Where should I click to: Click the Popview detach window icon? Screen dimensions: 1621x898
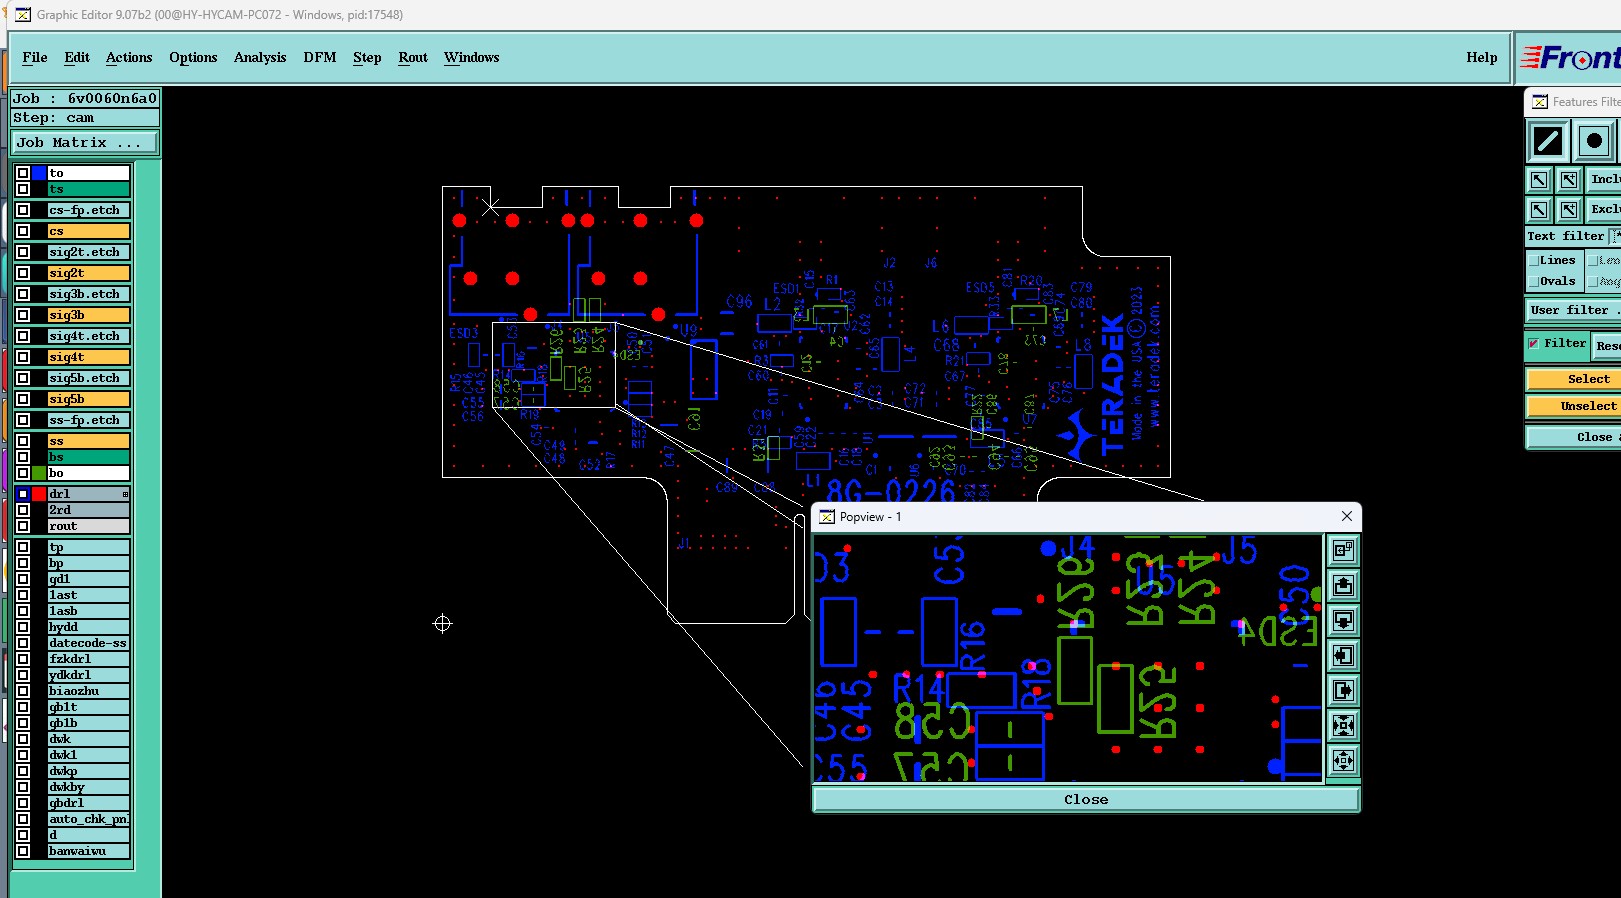1343,550
